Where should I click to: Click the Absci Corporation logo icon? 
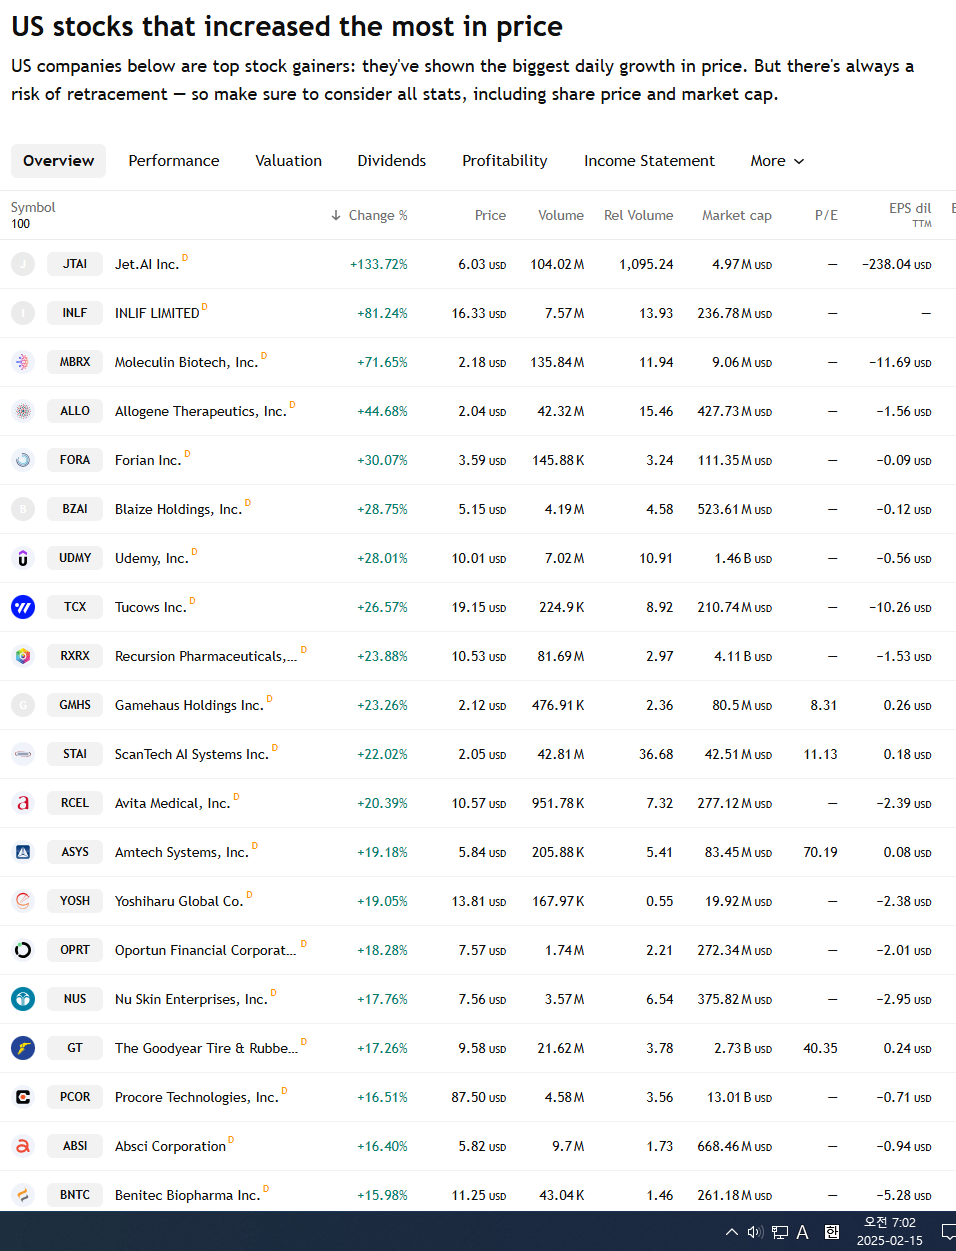(x=23, y=1146)
